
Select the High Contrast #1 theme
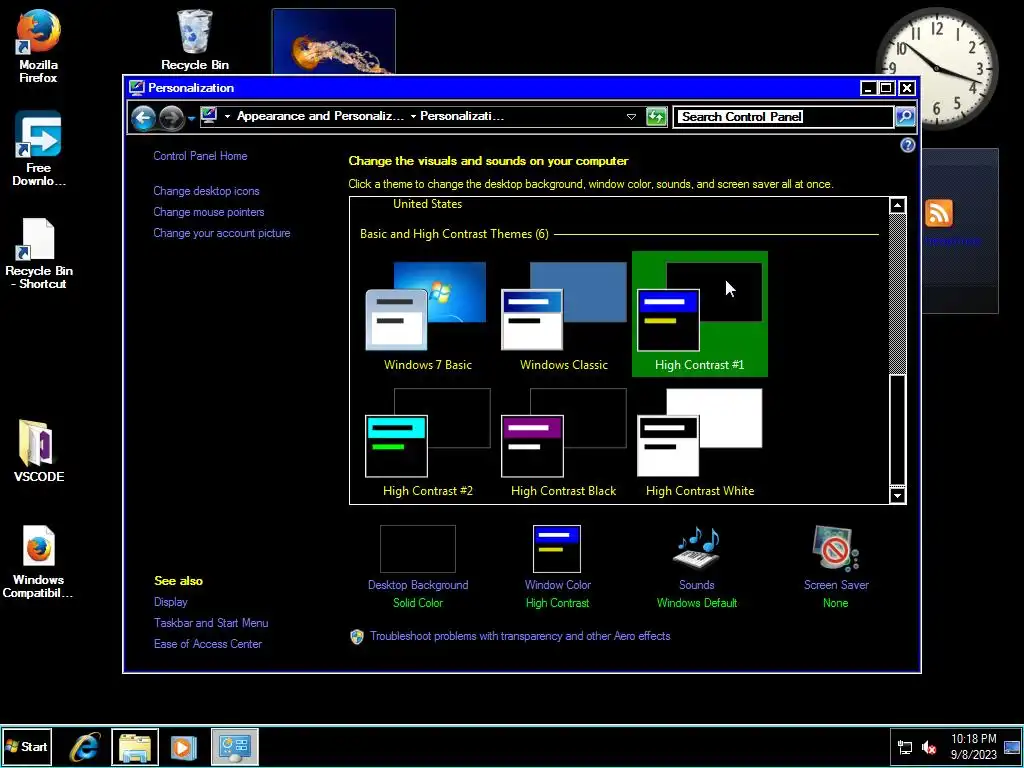click(x=699, y=315)
